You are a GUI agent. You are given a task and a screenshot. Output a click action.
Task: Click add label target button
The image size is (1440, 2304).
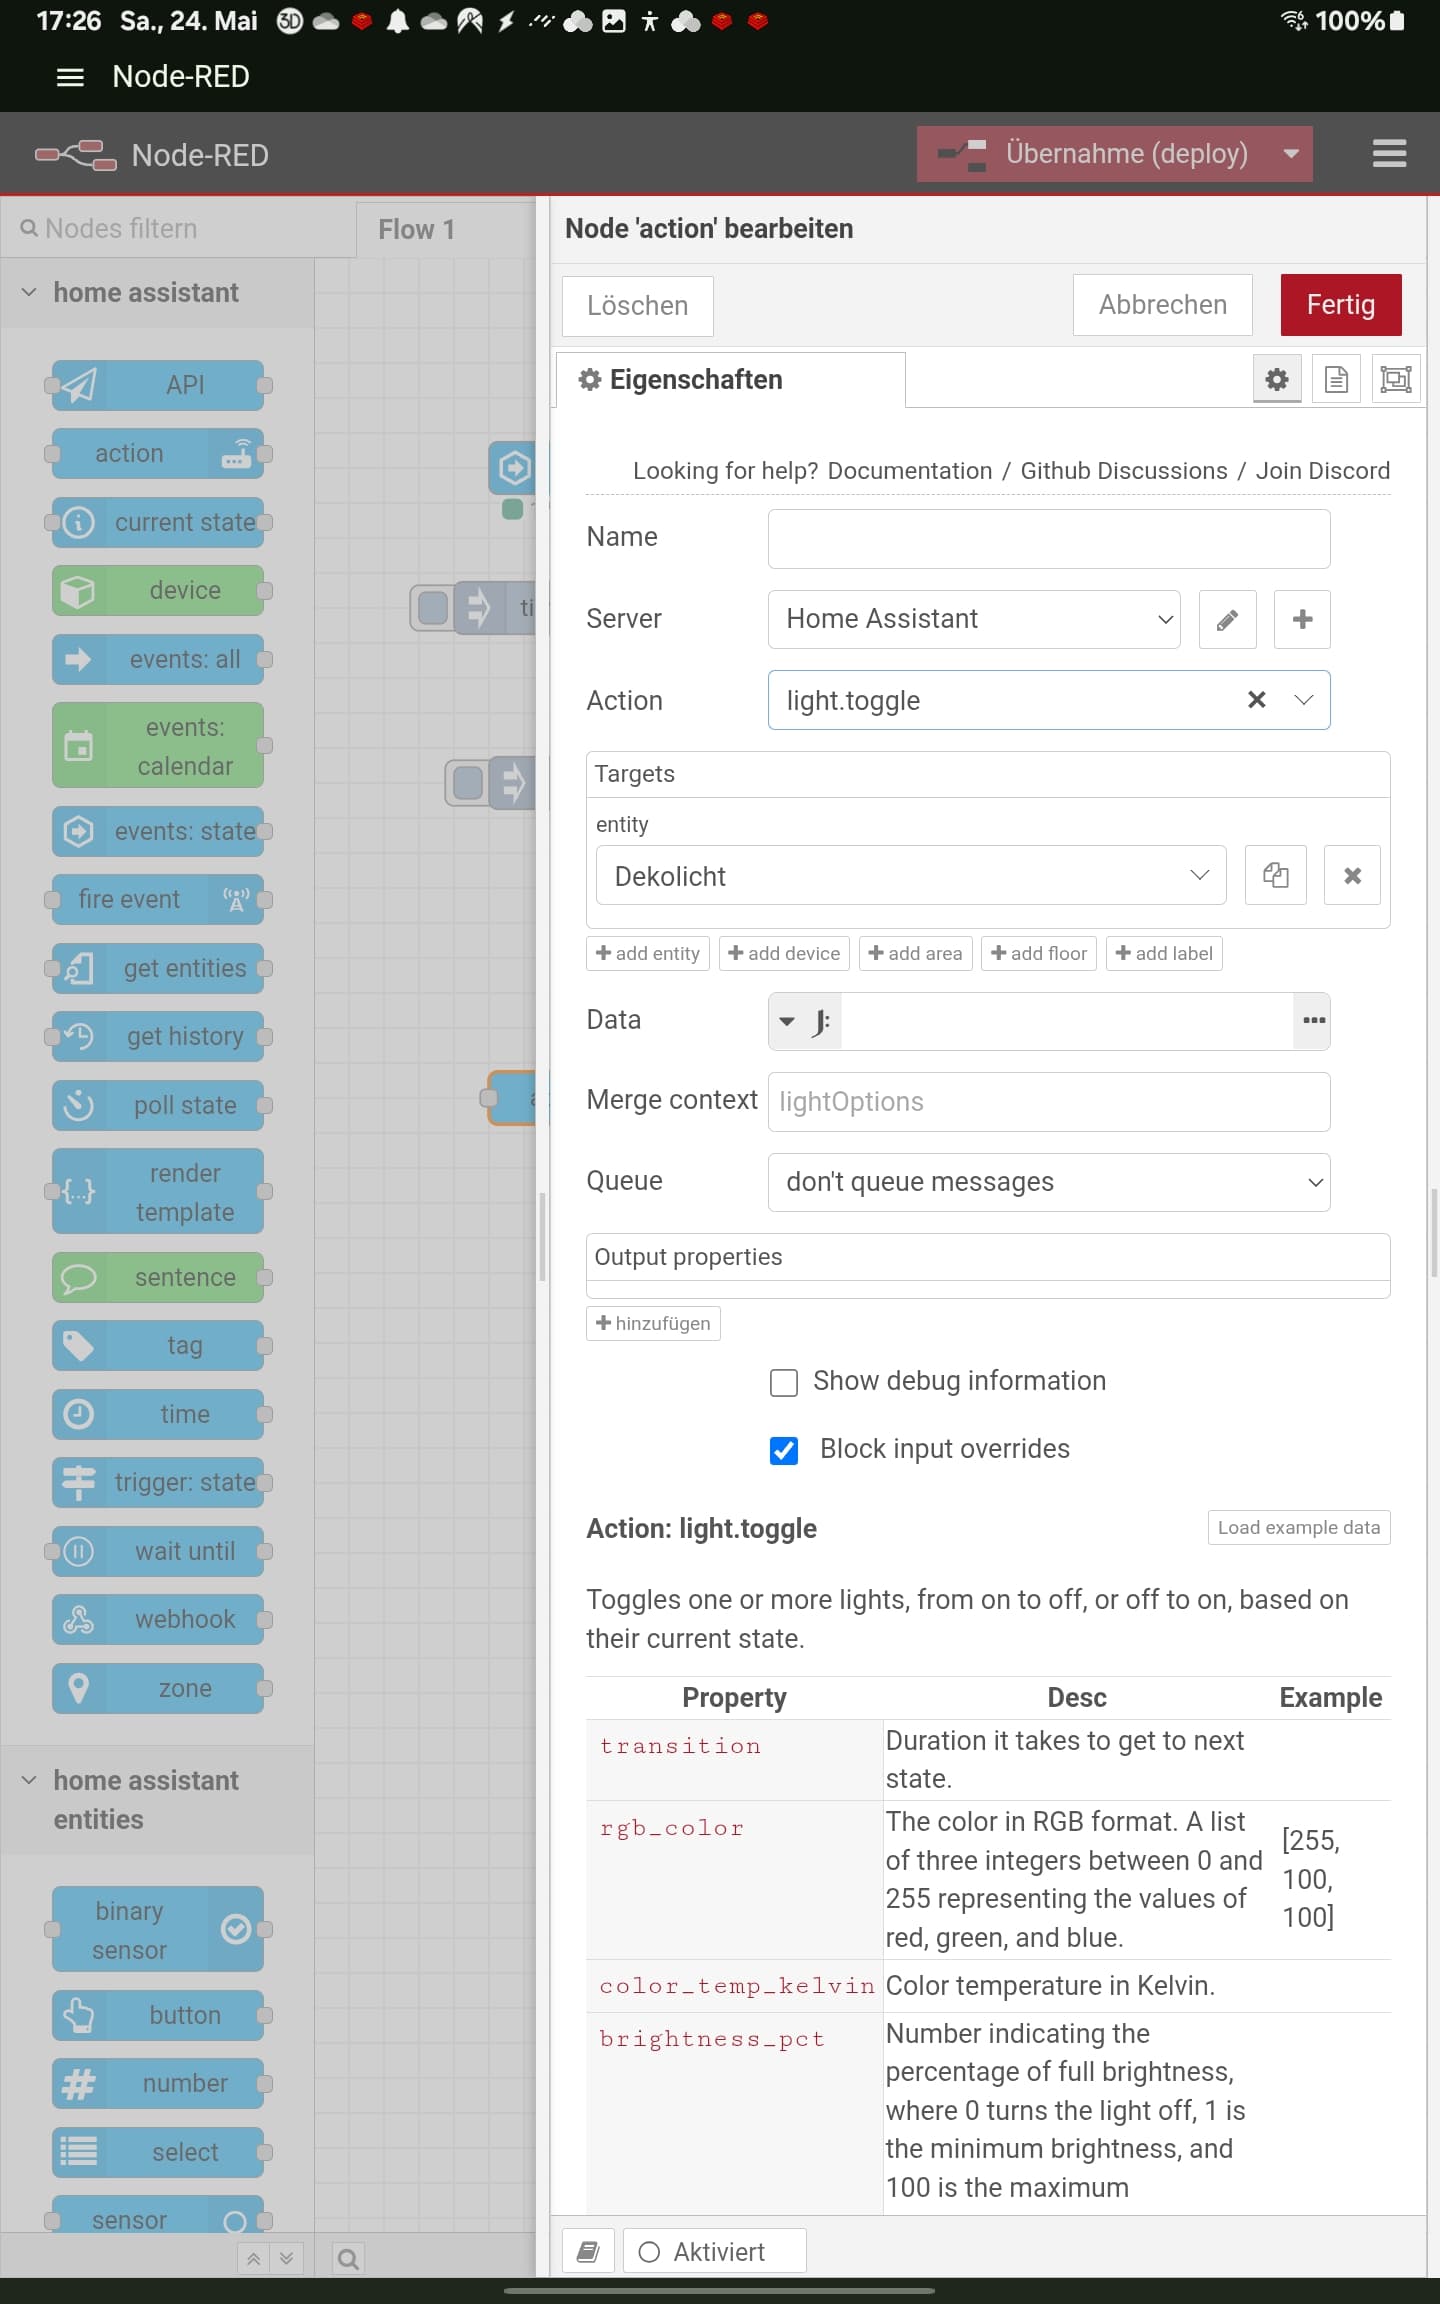[x=1164, y=954]
